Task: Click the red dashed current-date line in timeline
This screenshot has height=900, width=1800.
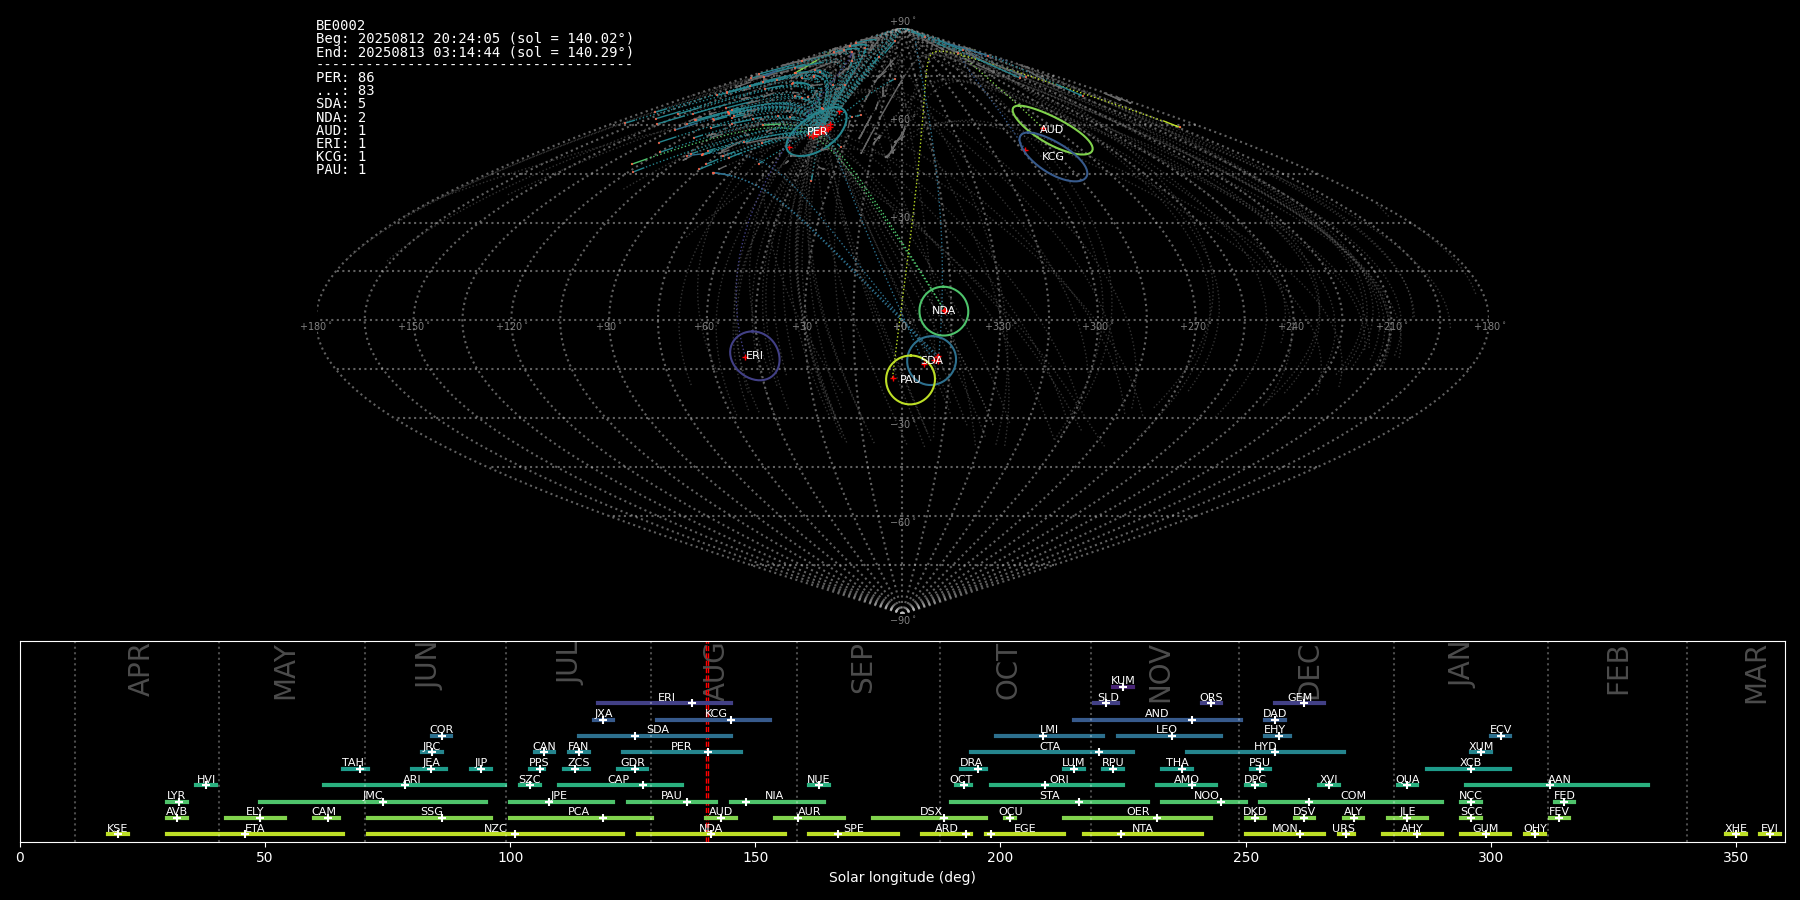Action: click(x=707, y=741)
